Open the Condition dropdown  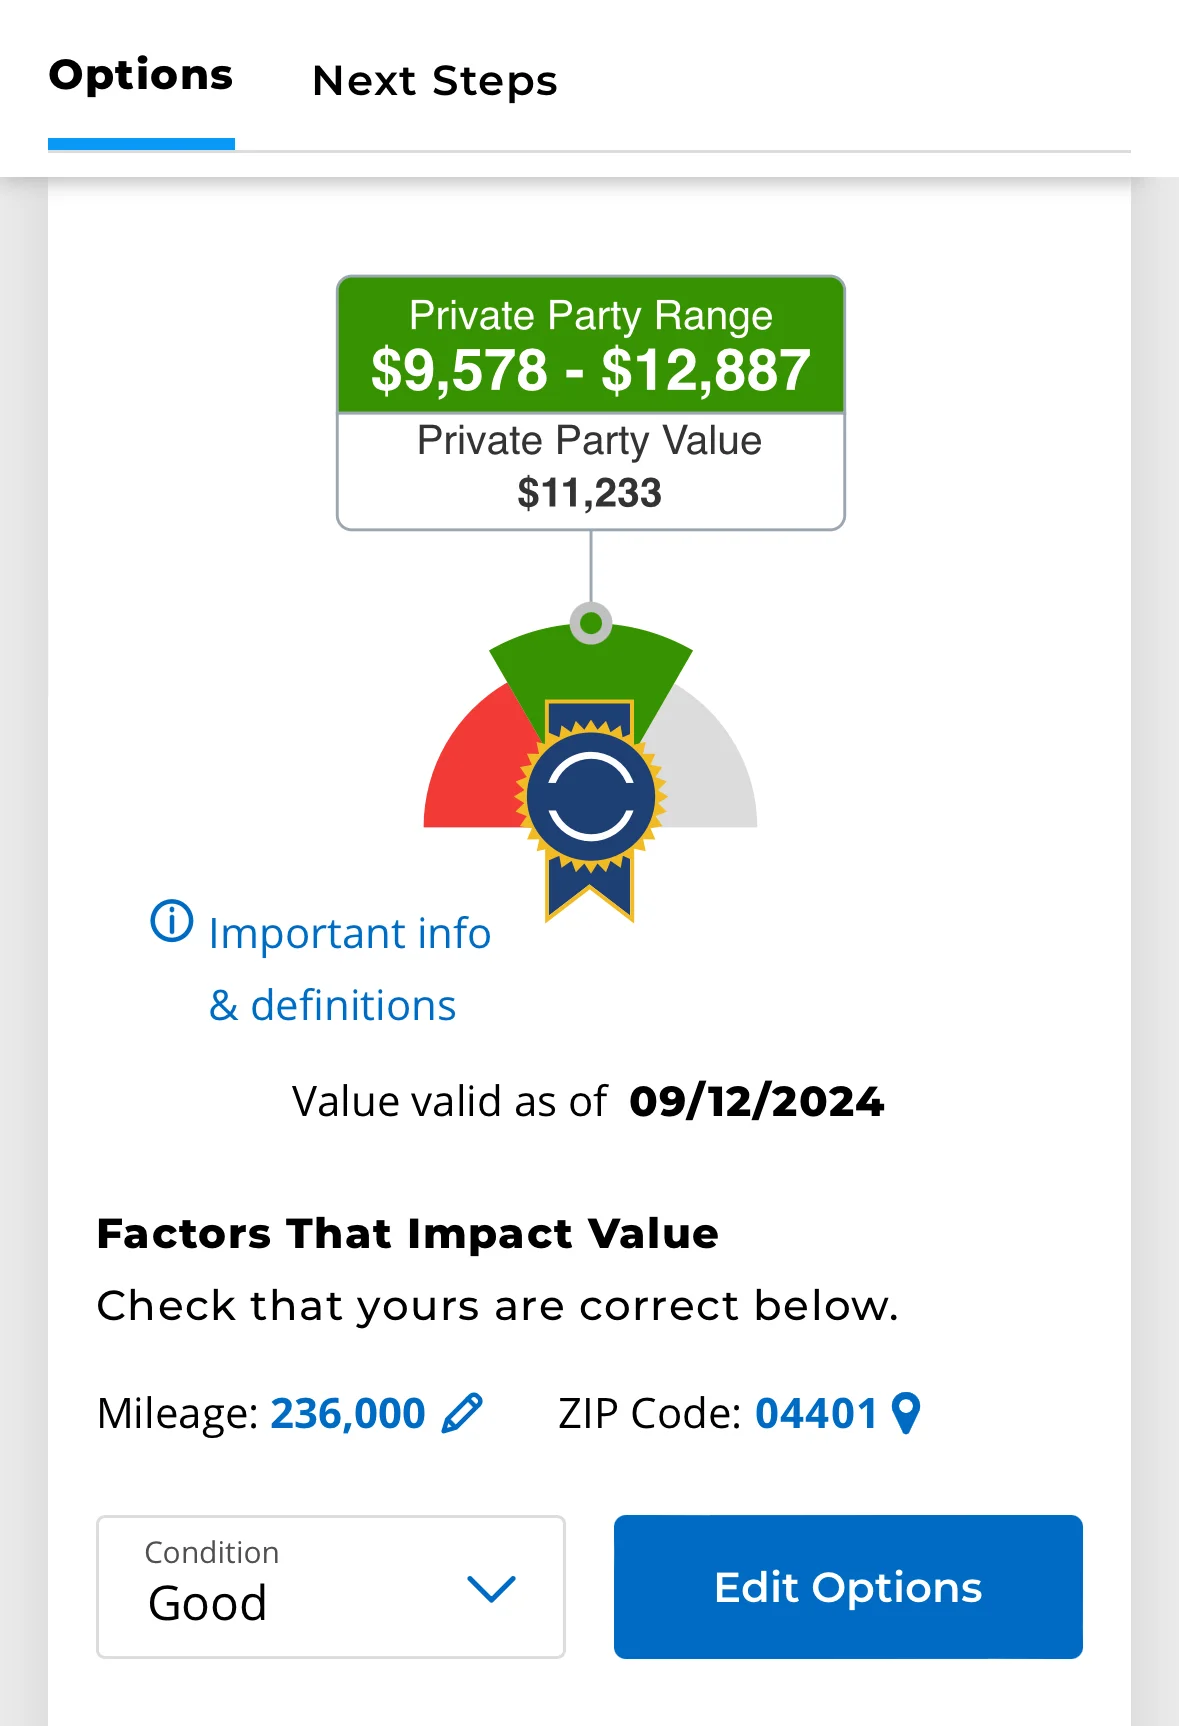[x=331, y=1587]
